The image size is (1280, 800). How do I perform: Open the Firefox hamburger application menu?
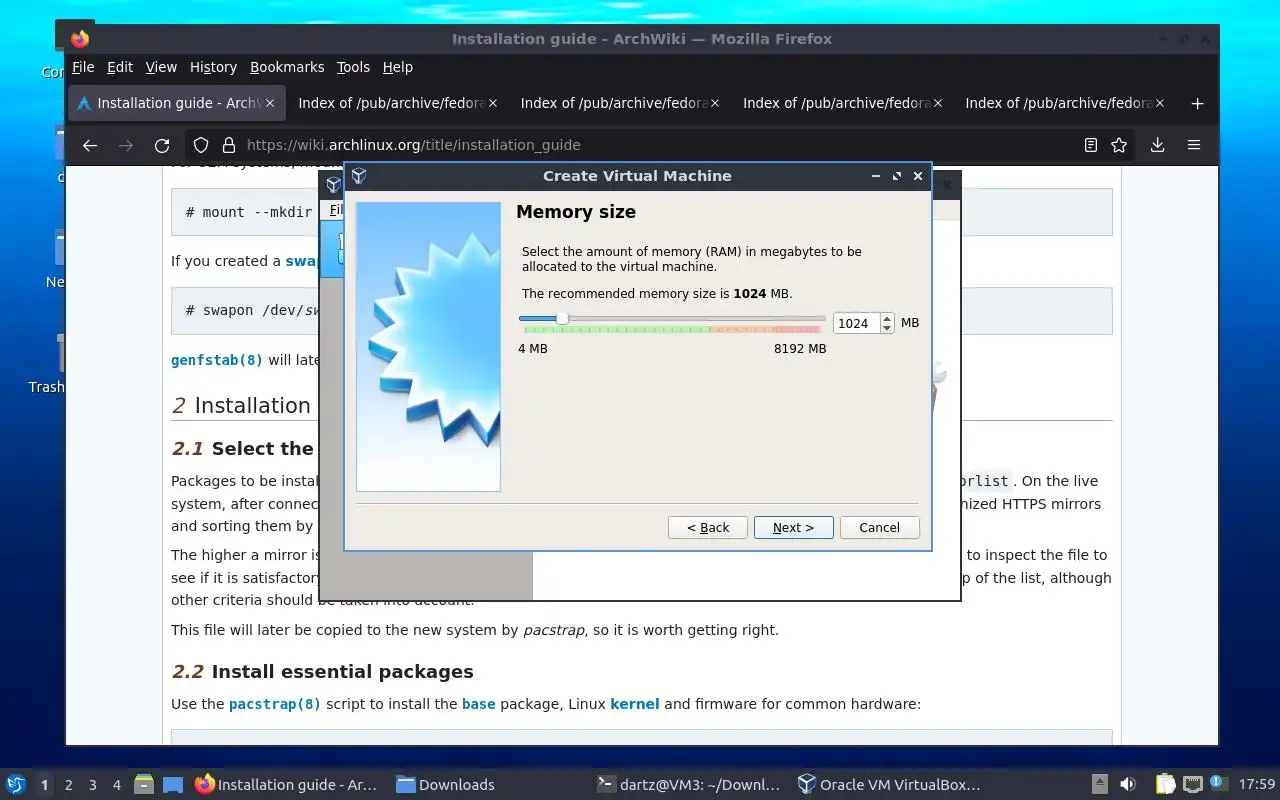tap(1194, 145)
